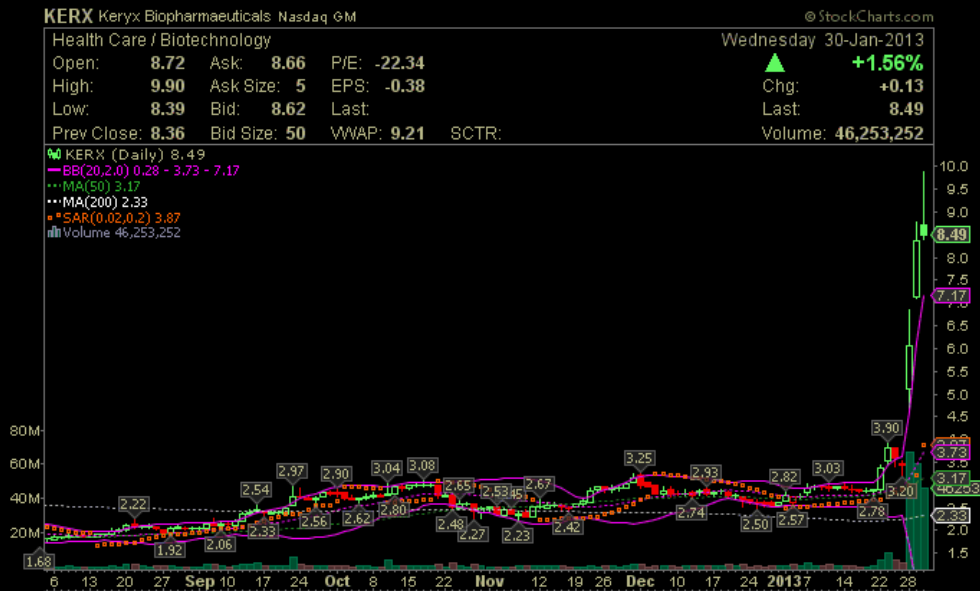This screenshot has height=591, width=980.
Task: Click the Health Care / Biotechnology sector label
Action: pyautogui.click(x=161, y=40)
